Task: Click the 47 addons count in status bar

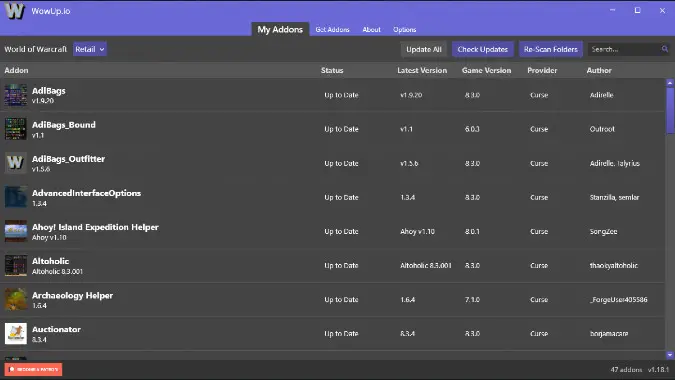Action: click(626, 370)
